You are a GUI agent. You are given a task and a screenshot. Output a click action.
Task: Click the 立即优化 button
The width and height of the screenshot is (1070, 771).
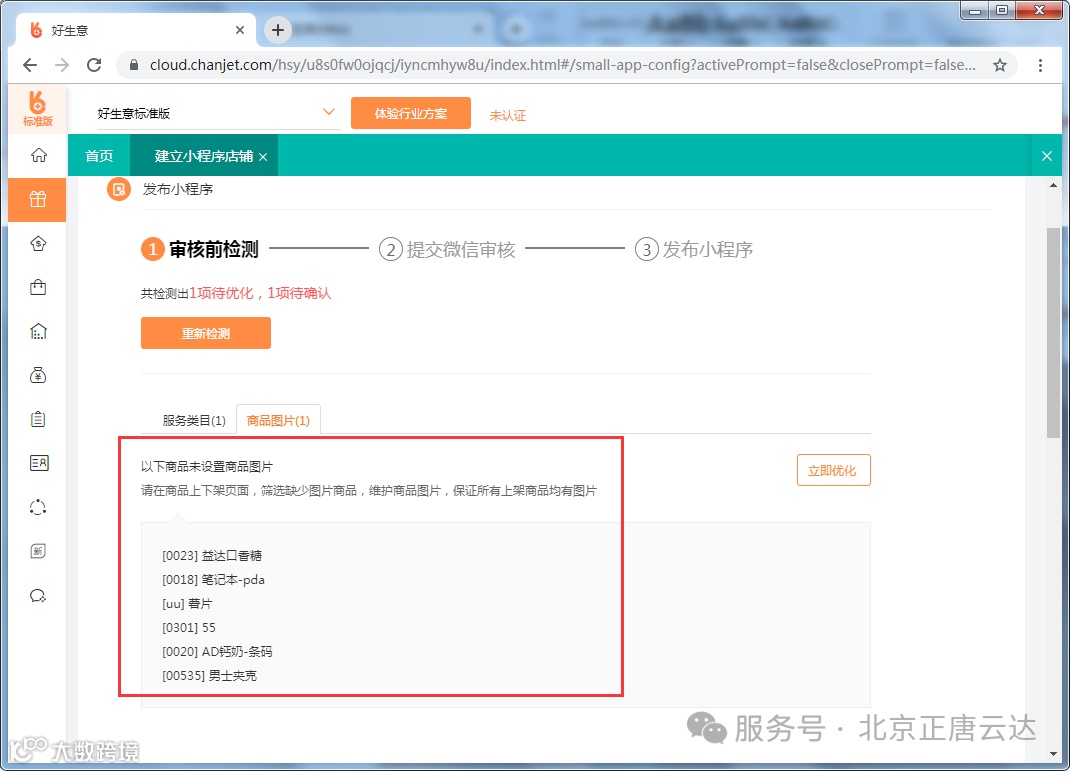click(x=833, y=470)
